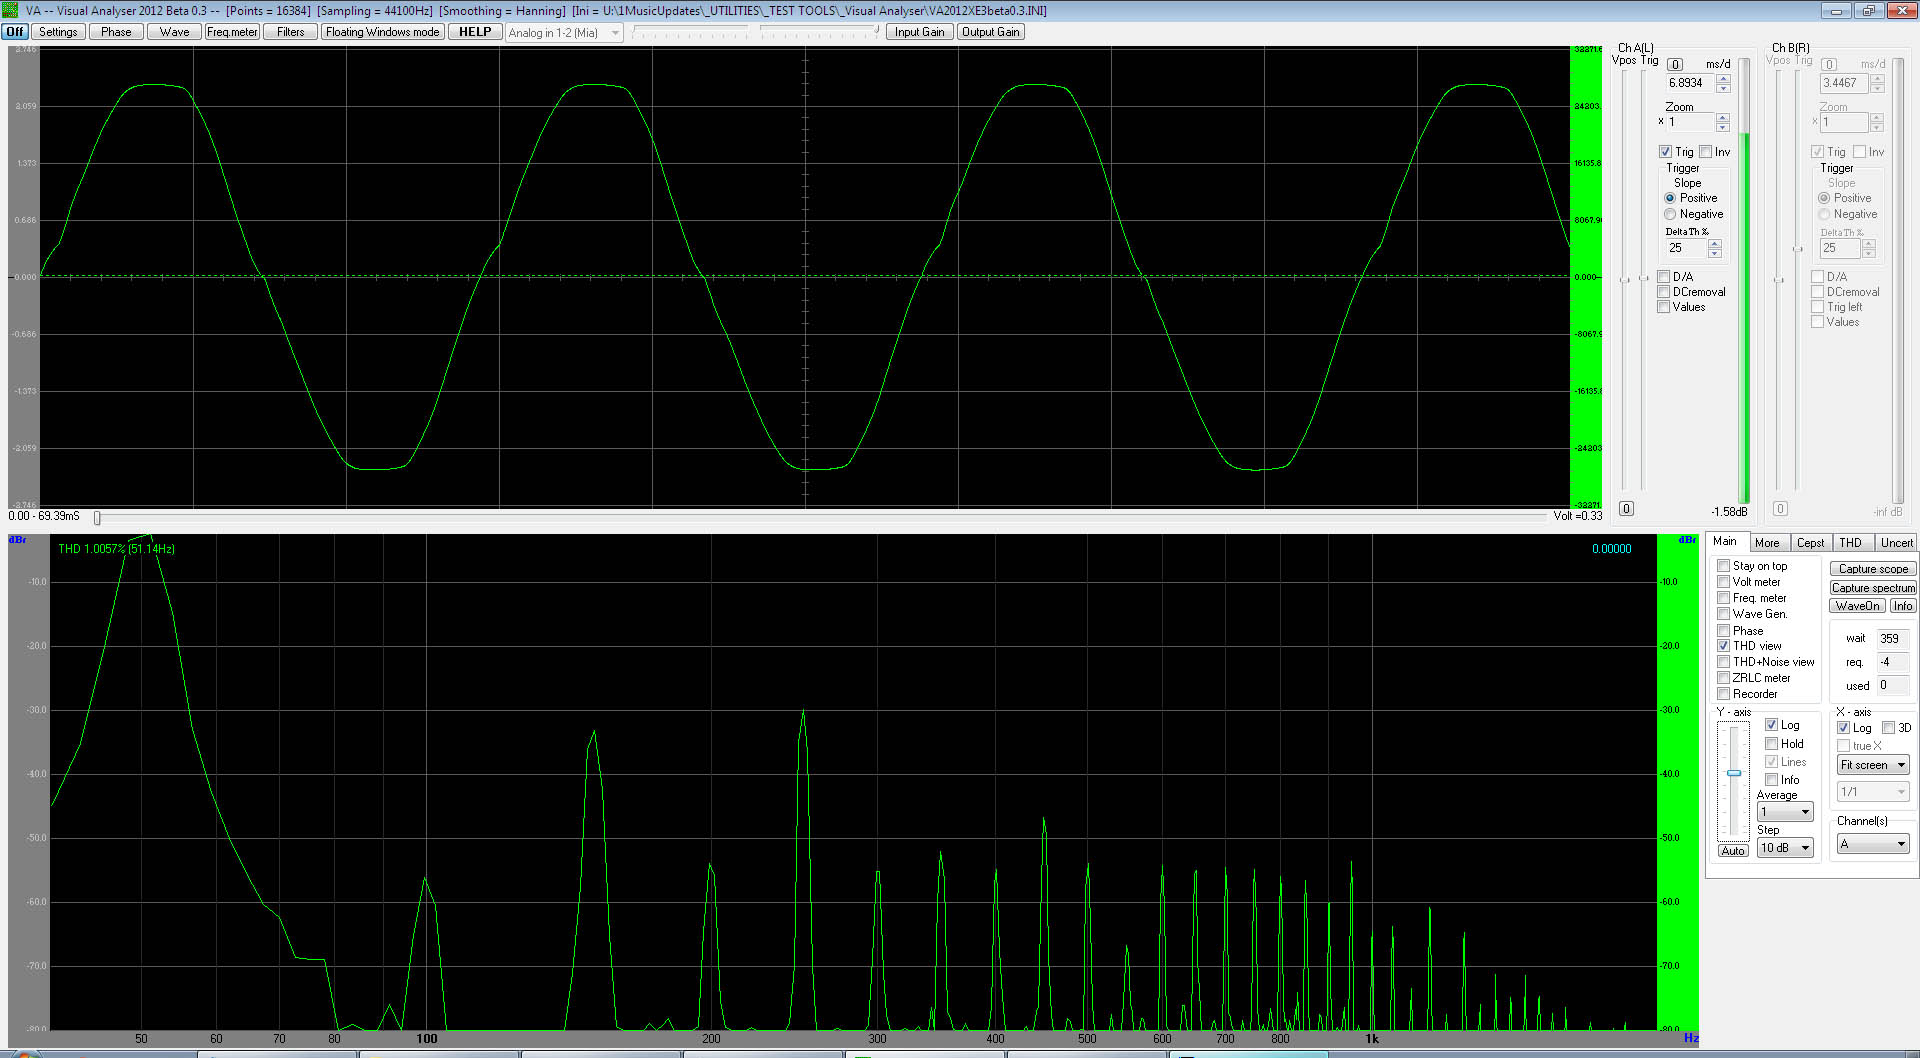The width and height of the screenshot is (1920, 1058).
Task: Click the HELP toolbar button
Action: 475,32
